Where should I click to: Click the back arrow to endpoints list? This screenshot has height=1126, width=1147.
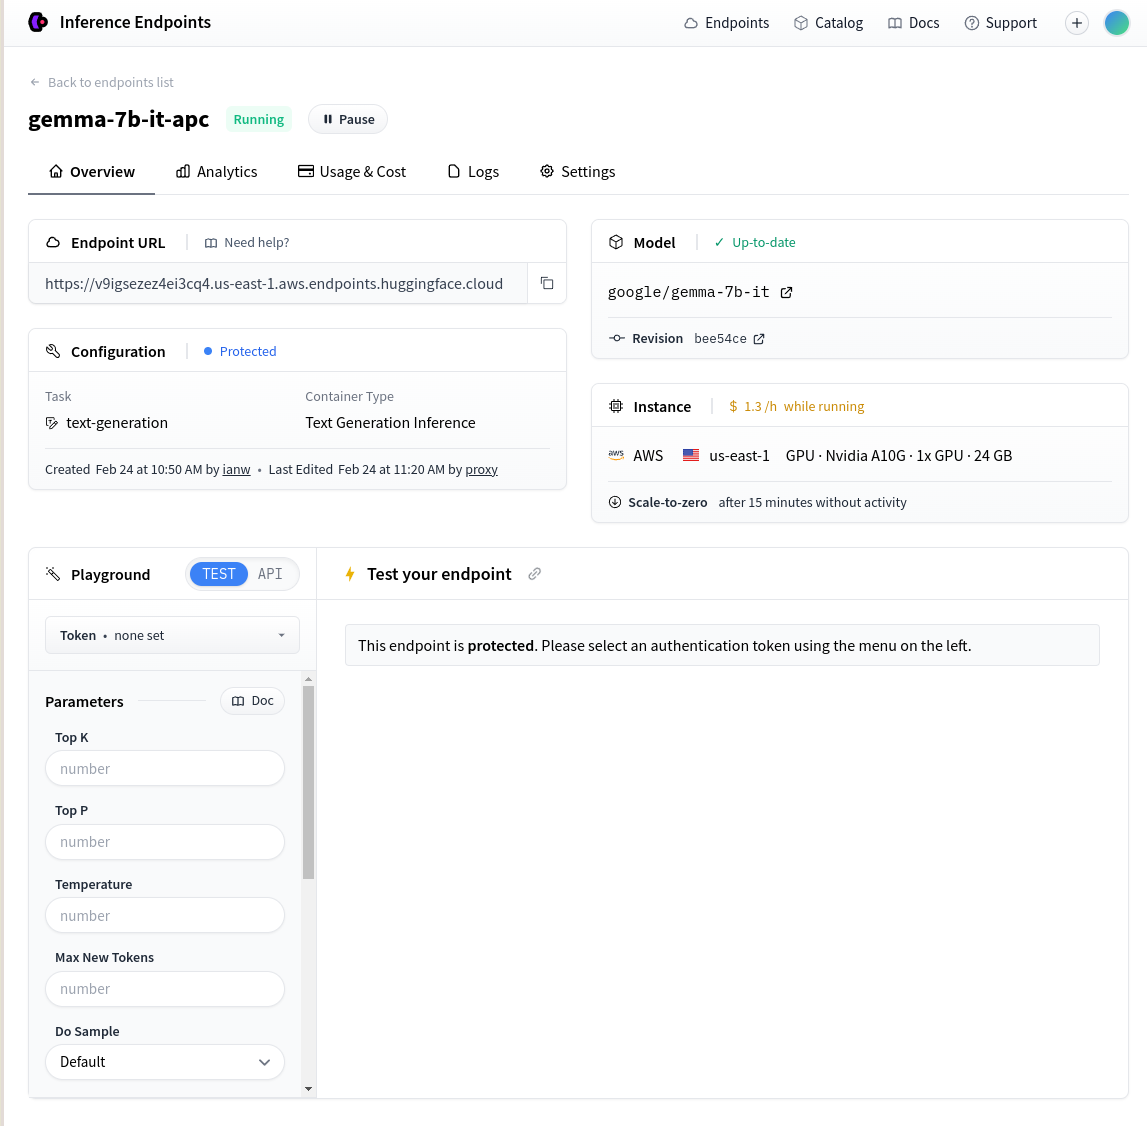tap(35, 83)
